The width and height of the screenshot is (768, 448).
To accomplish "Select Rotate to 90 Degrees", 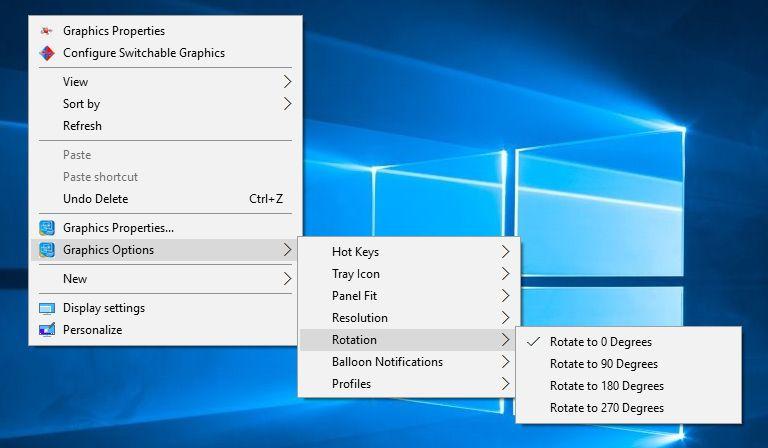I will (x=628, y=364).
